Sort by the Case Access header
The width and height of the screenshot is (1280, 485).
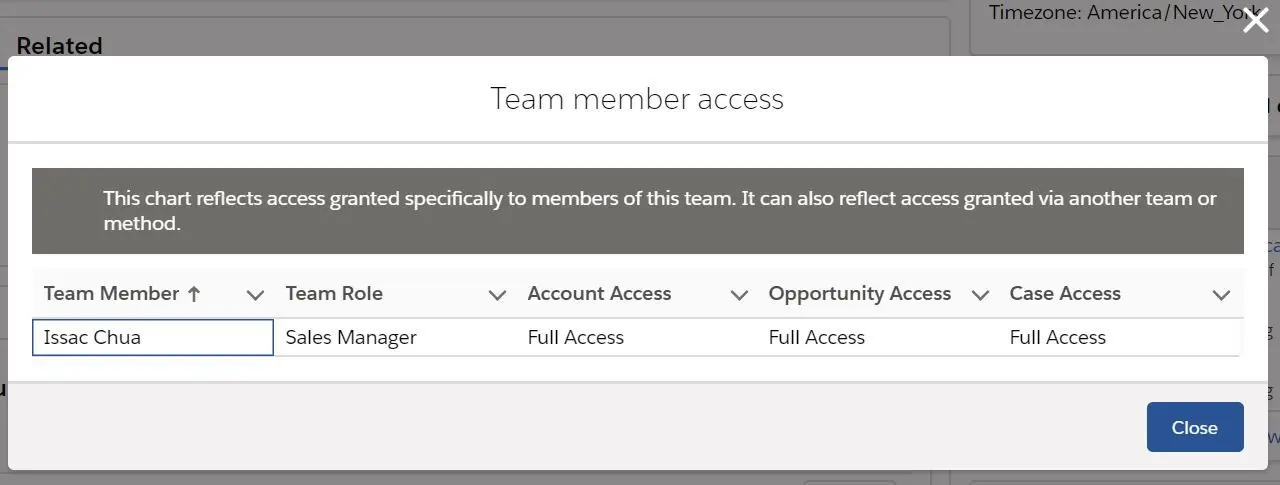[x=1065, y=294]
